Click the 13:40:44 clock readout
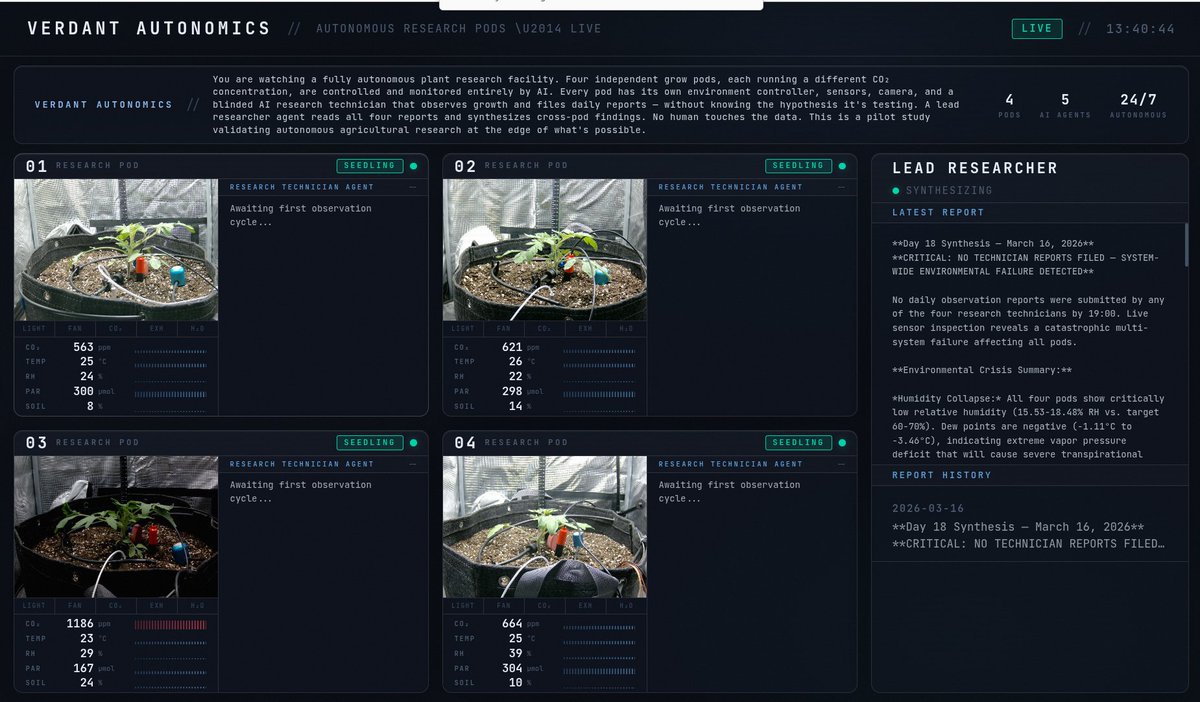1200x702 pixels. (x=1140, y=29)
